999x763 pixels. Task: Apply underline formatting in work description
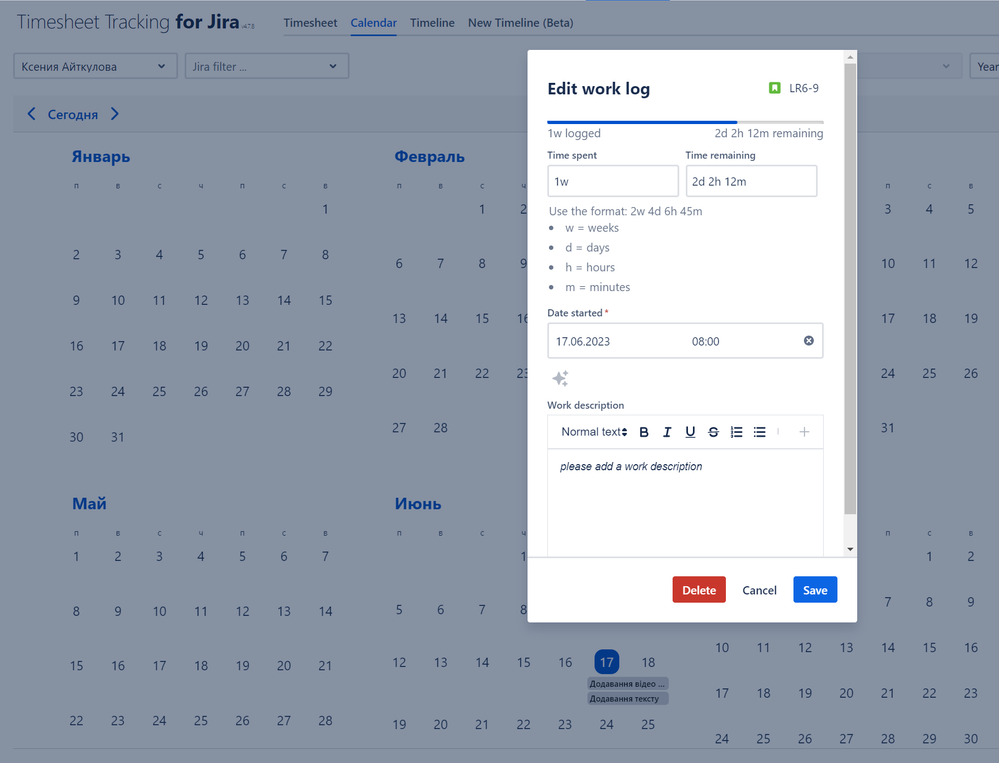pos(690,432)
